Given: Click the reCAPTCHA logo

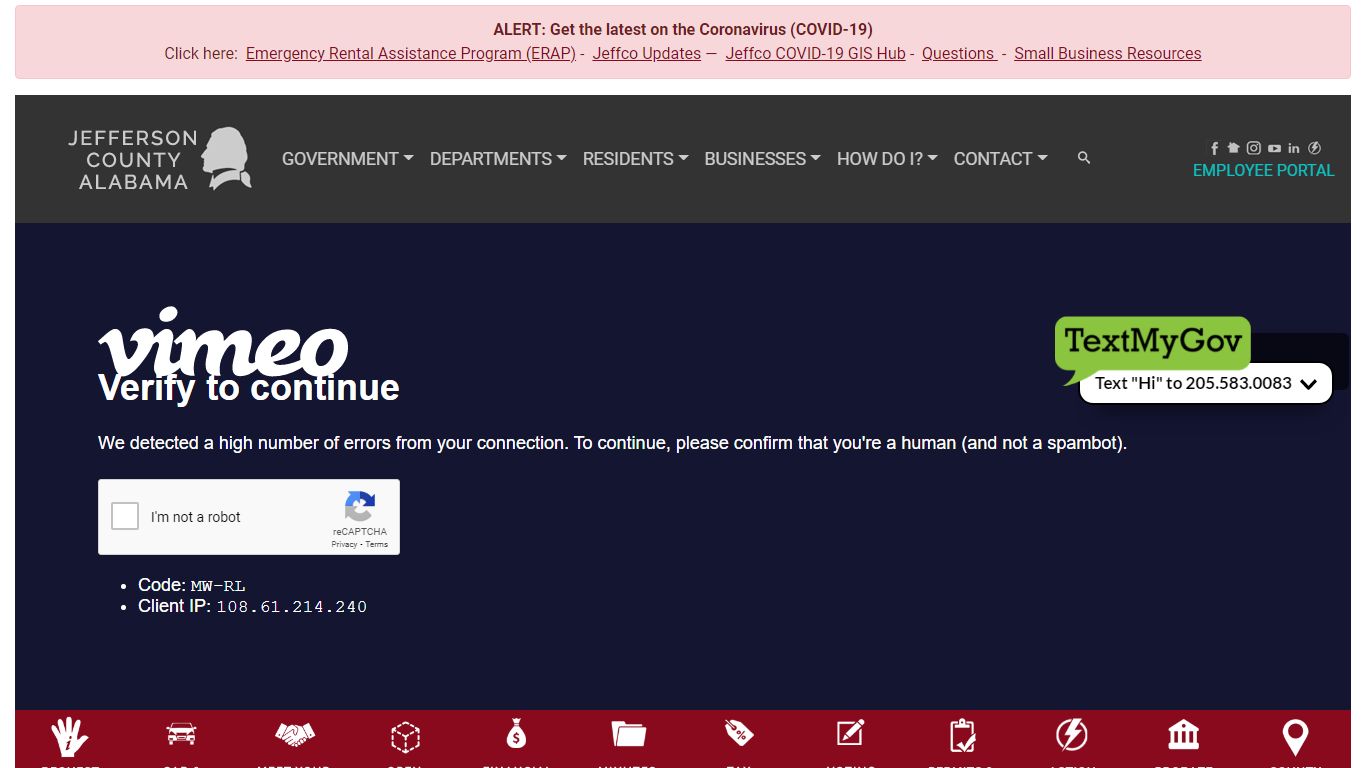Looking at the screenshot, I should 360,506.
